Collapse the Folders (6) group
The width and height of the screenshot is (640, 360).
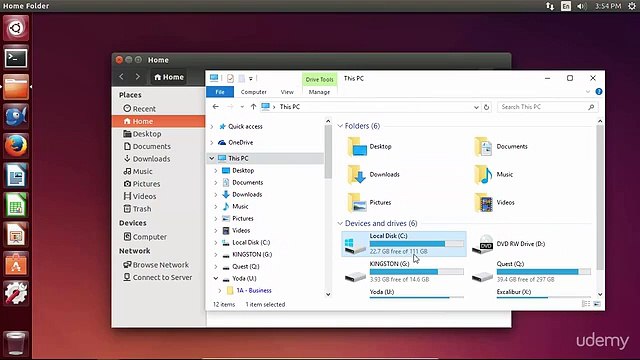(340, 126)
